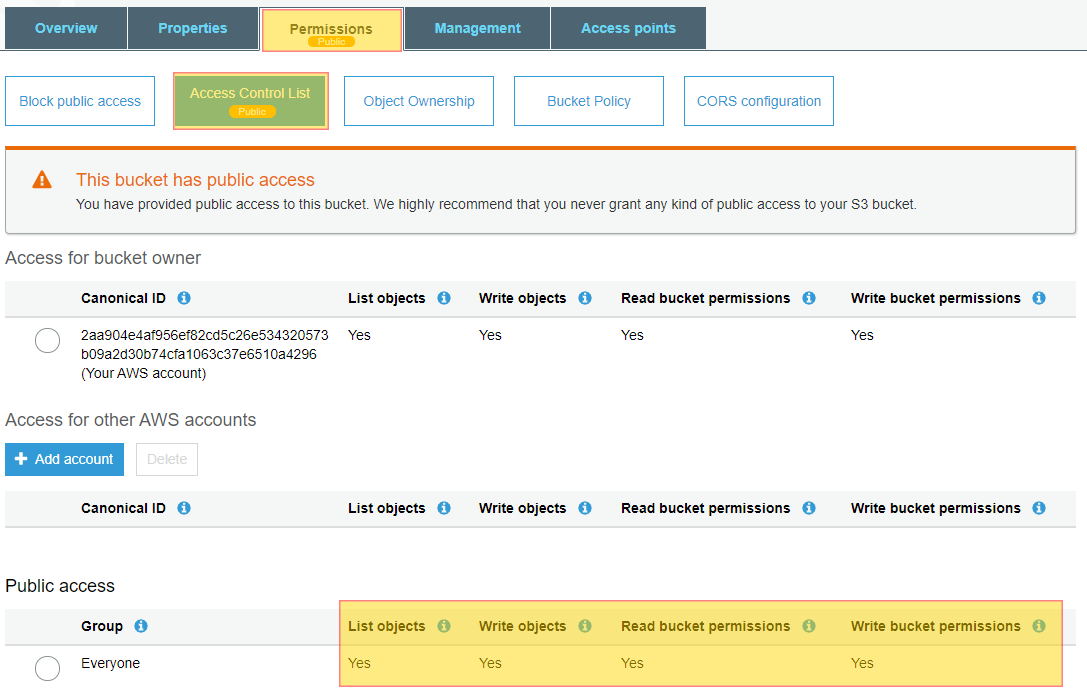This screenshot has height=699, width=1087.
Task: Click 'Access for other AWS accounts' heading
Action: click(x=130, y=420)
